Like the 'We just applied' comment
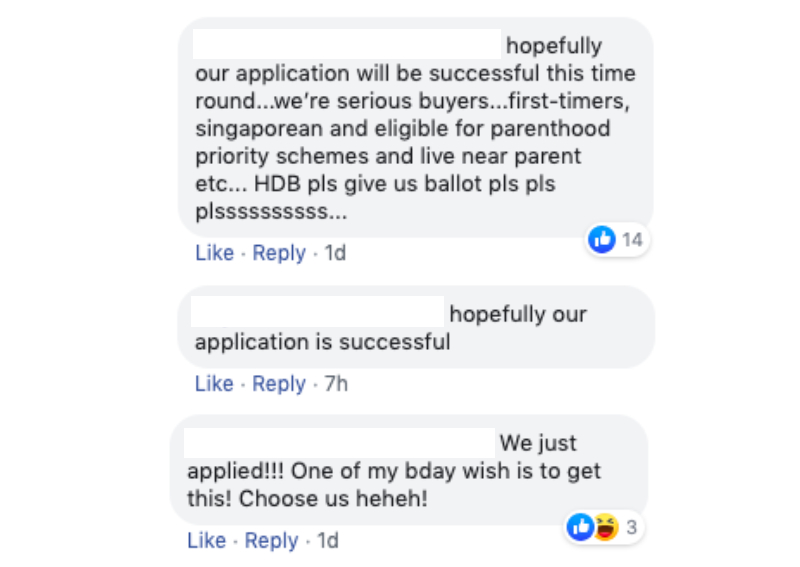800x567 pixels. pyautogui.click(x=207, y=540)
